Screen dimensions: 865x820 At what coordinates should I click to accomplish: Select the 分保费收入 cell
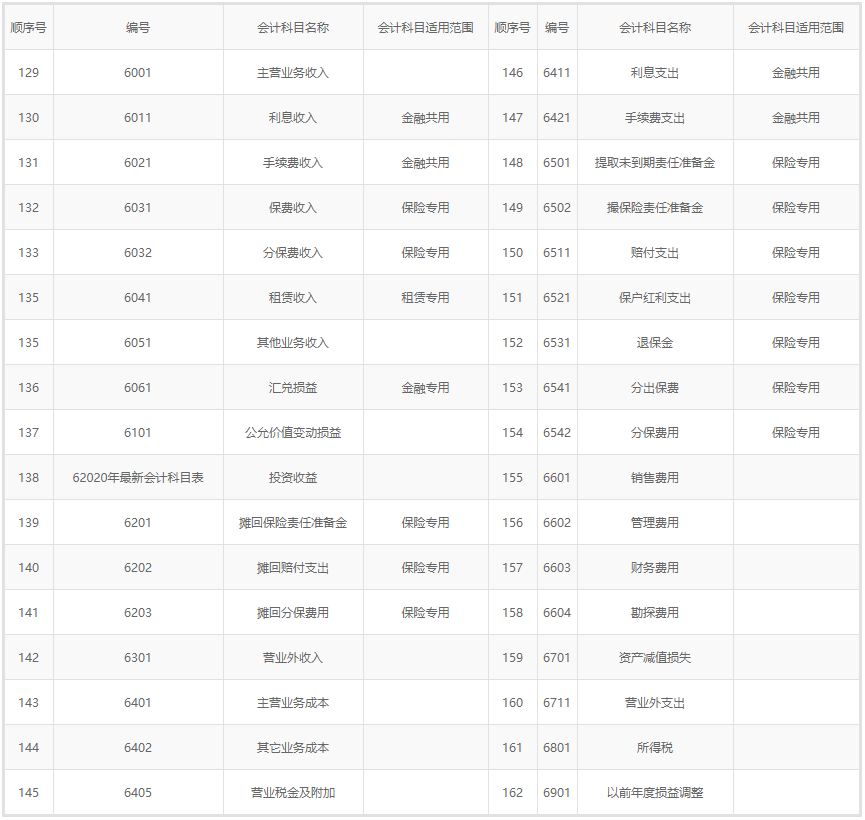pyautogui.click(x=293, y=253)
